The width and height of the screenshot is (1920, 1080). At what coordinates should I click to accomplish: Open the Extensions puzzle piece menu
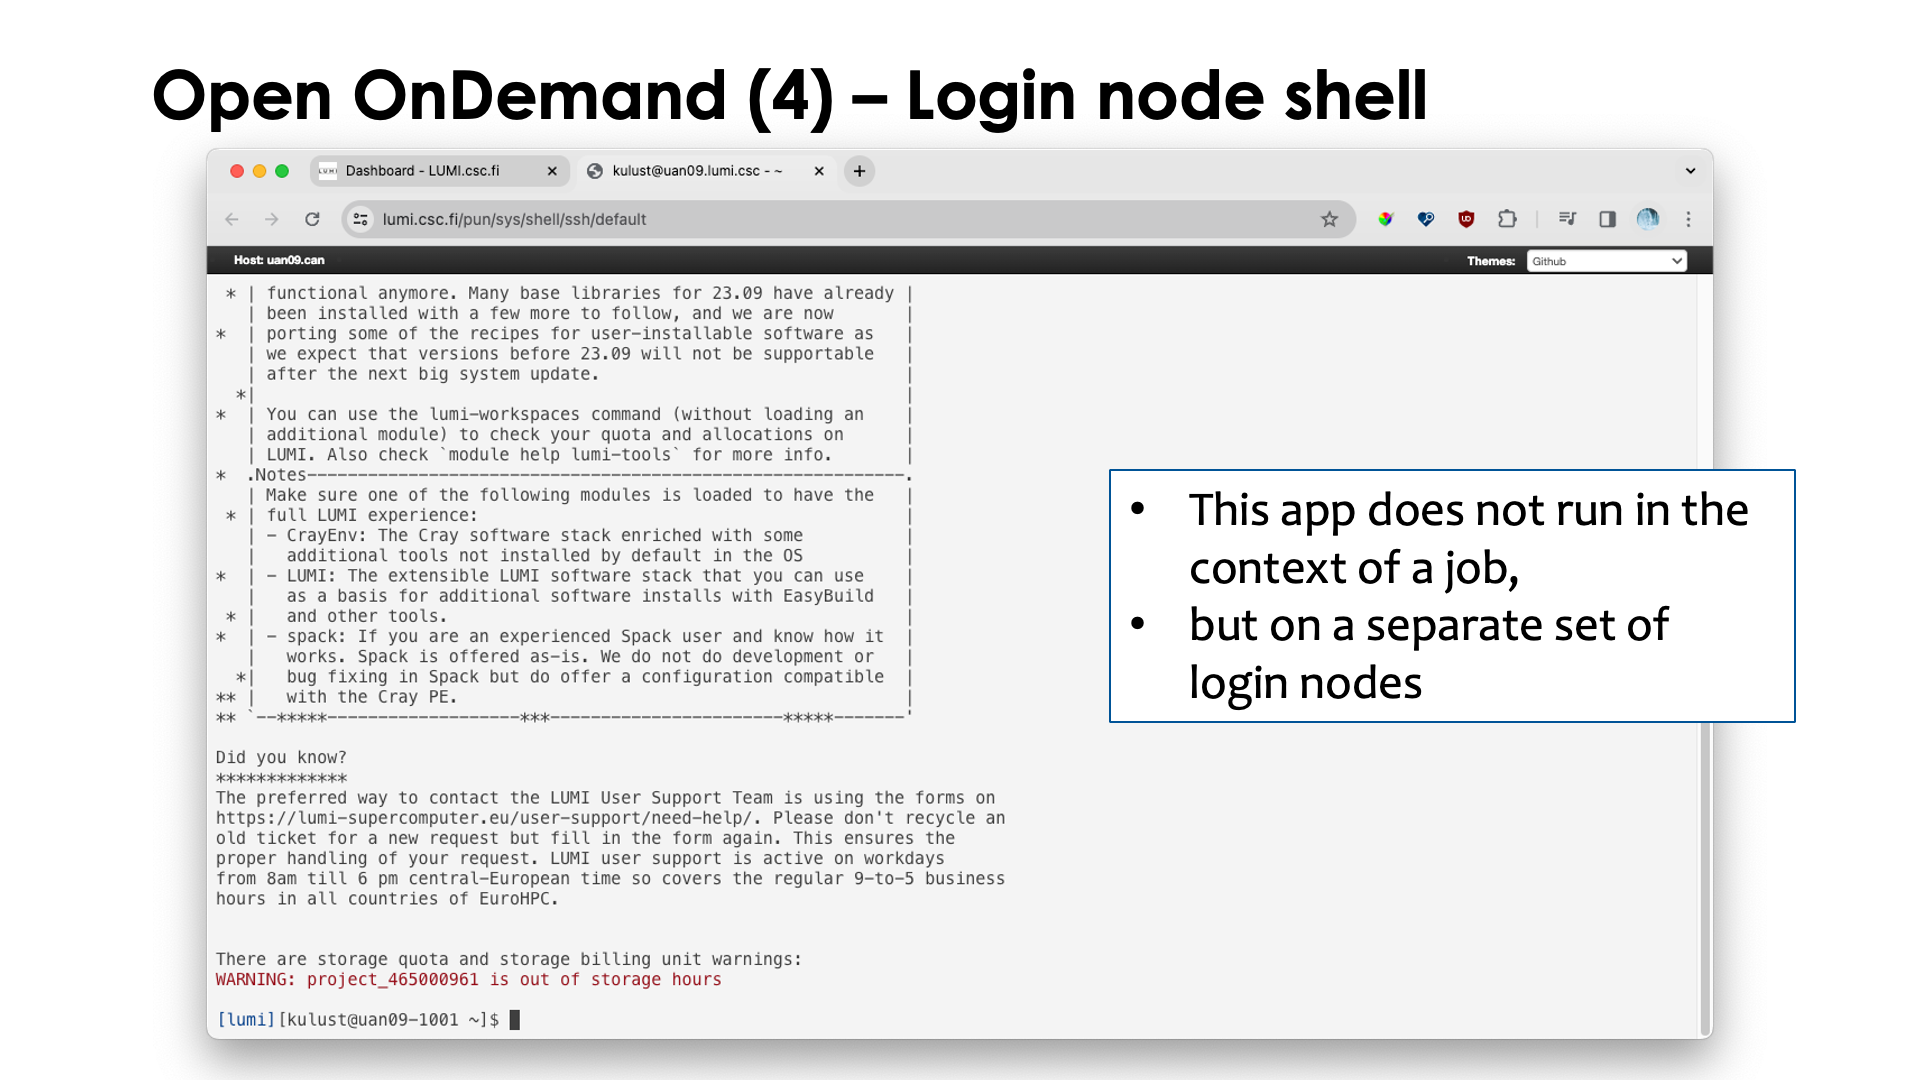click(x=1507, y=219)
